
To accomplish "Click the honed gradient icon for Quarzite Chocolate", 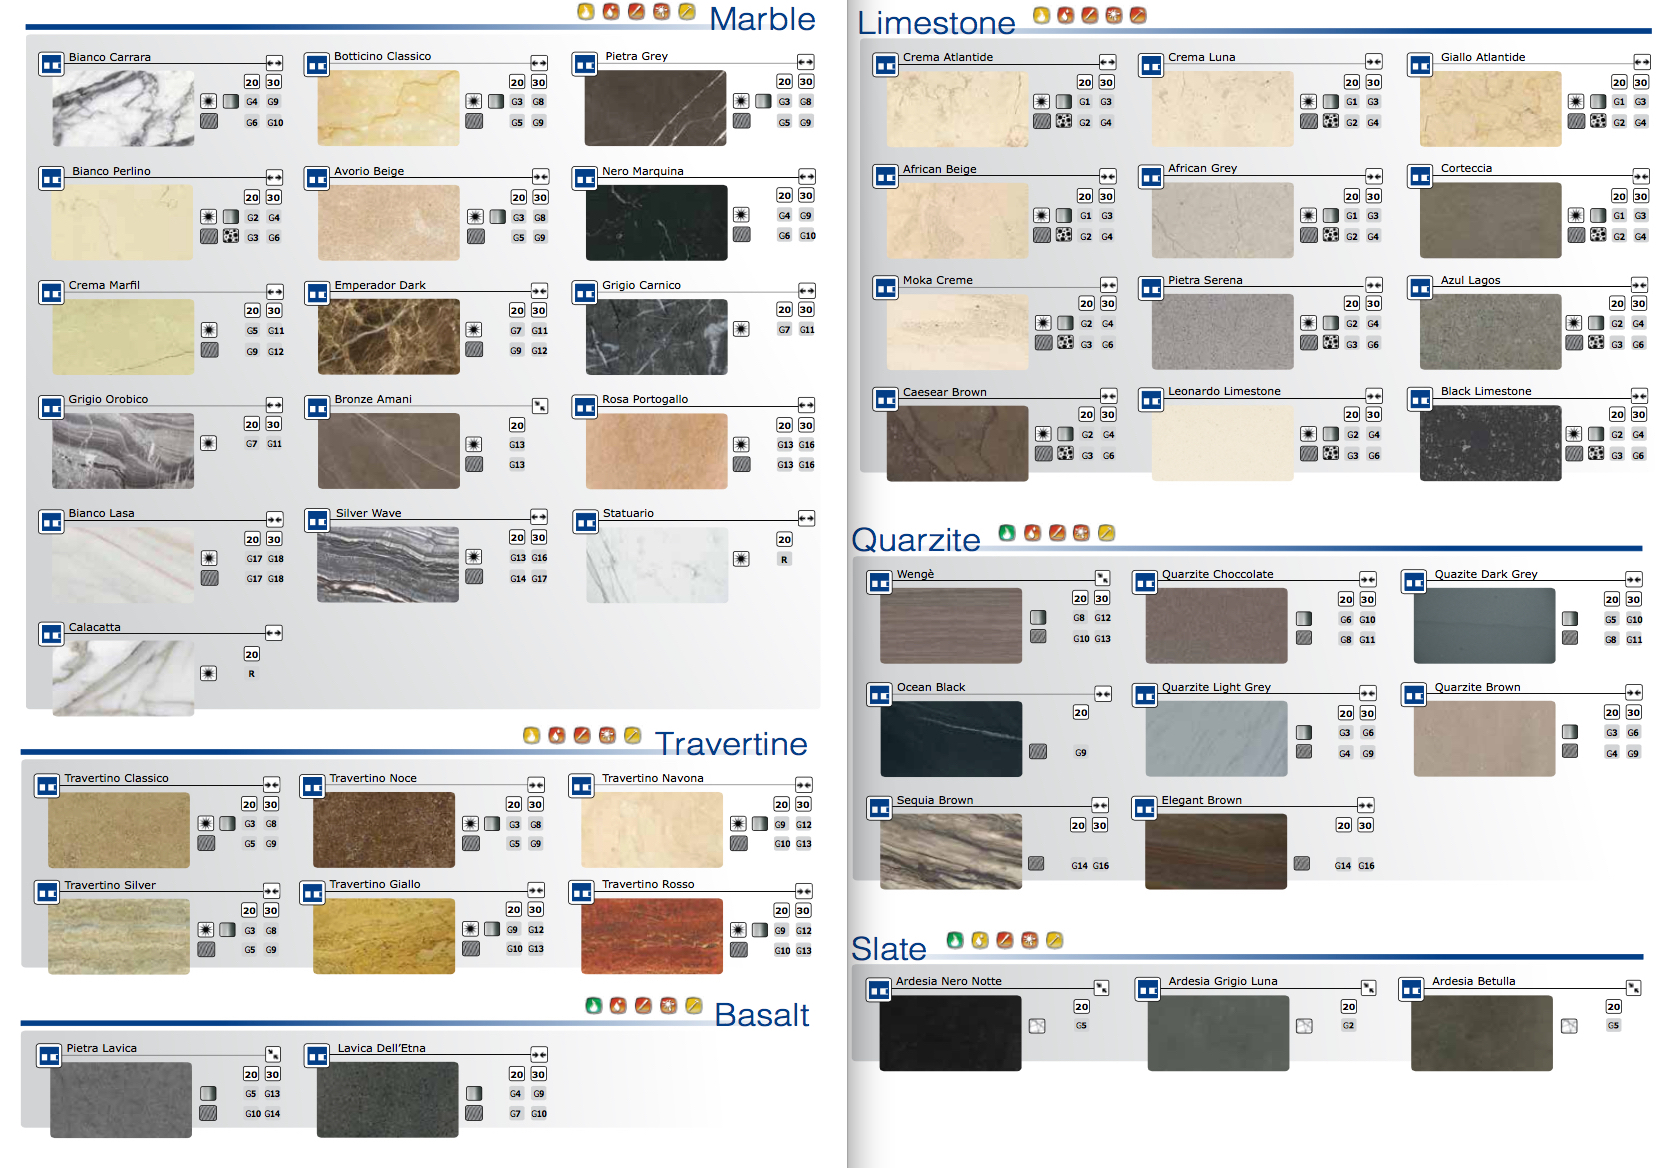I will point(1304,619).
